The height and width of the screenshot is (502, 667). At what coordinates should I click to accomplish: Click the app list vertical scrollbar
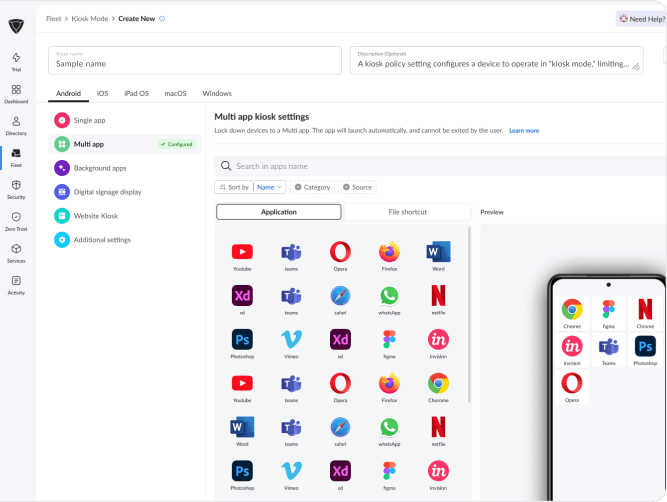[469, 314]
